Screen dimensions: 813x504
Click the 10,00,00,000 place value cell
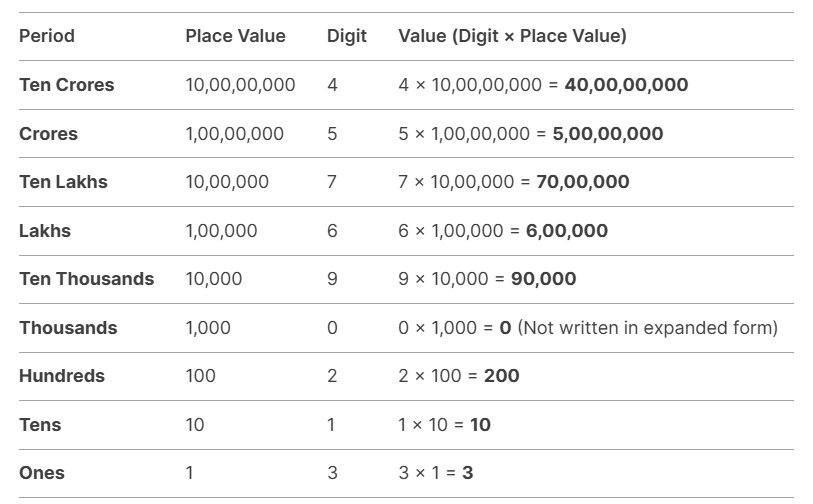point(240,85)
